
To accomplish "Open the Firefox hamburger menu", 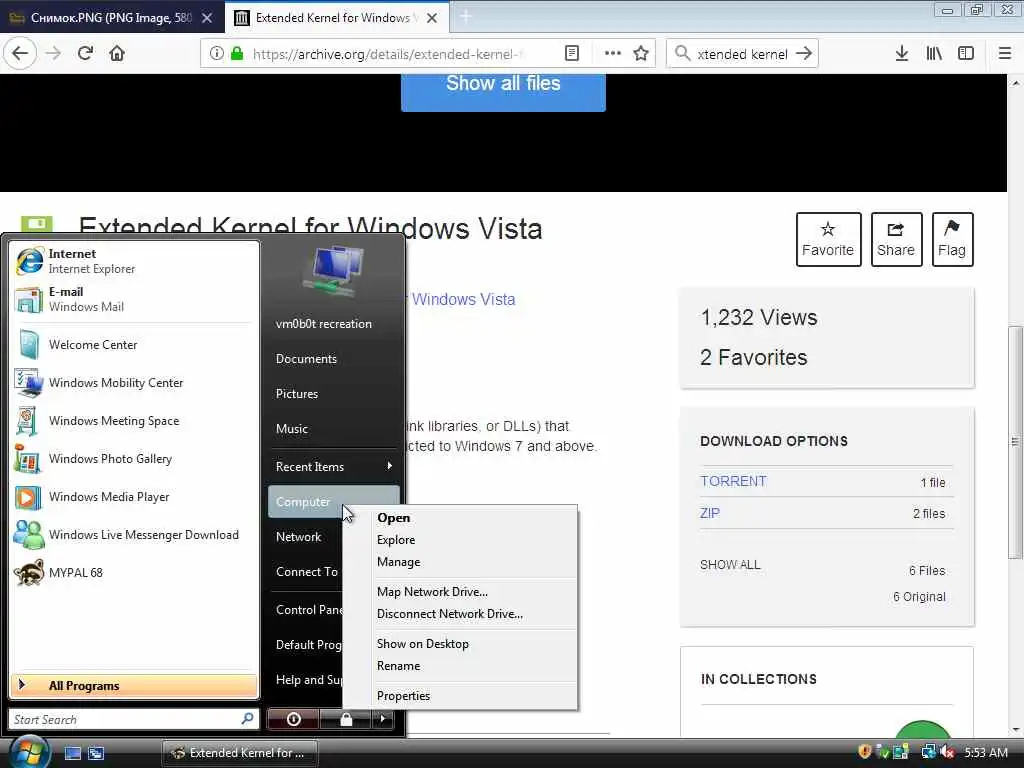I will pyautogui.click(x=1005, y=54).
